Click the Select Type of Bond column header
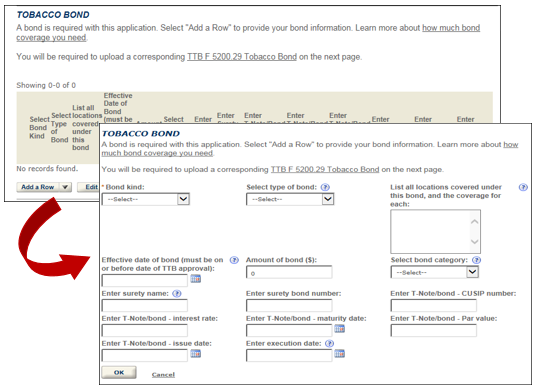Image resolution: width=538 pixels, height=390 pixels. click(61, 128)
